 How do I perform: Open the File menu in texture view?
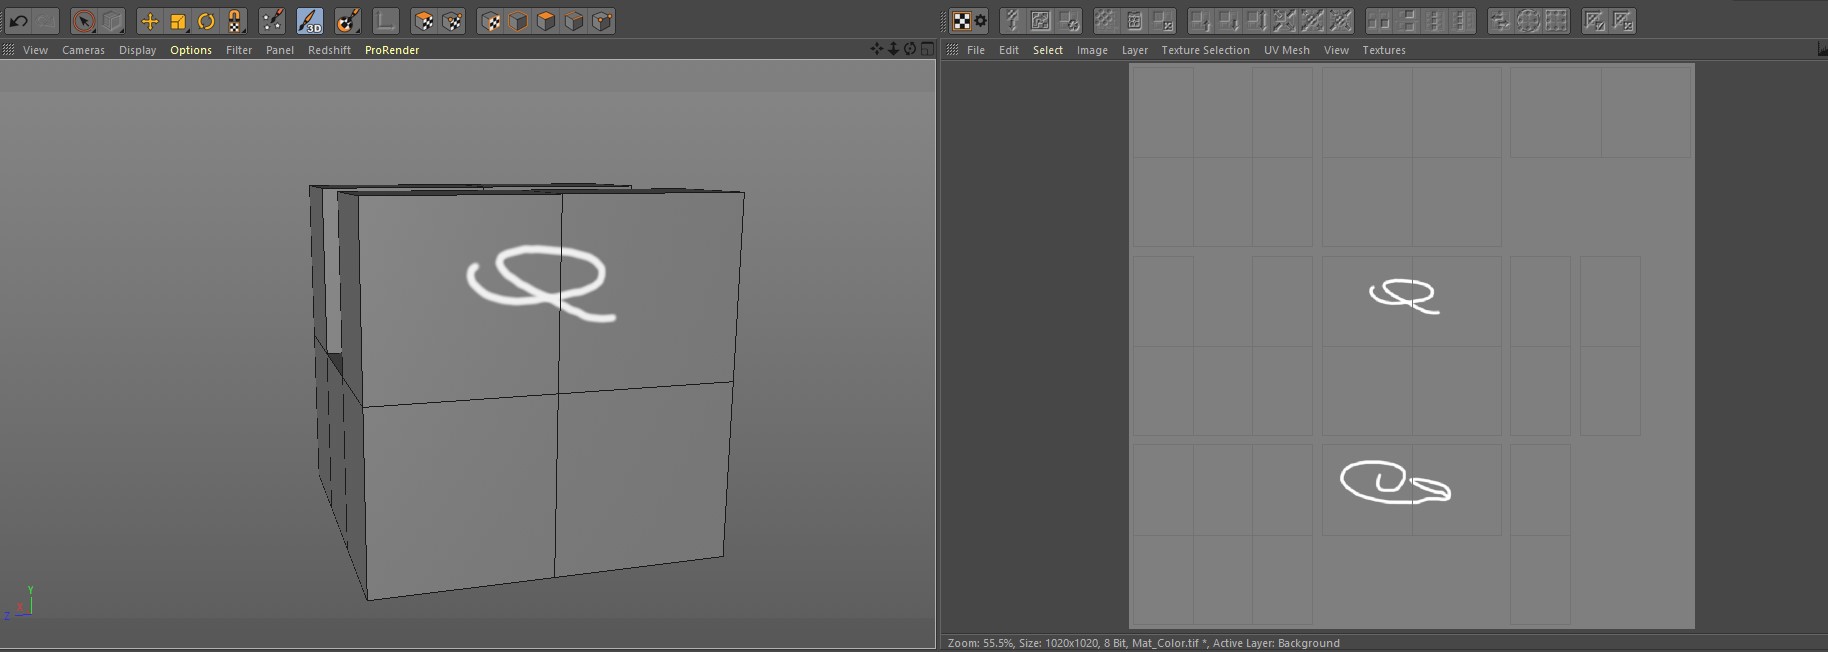[976, 50]
